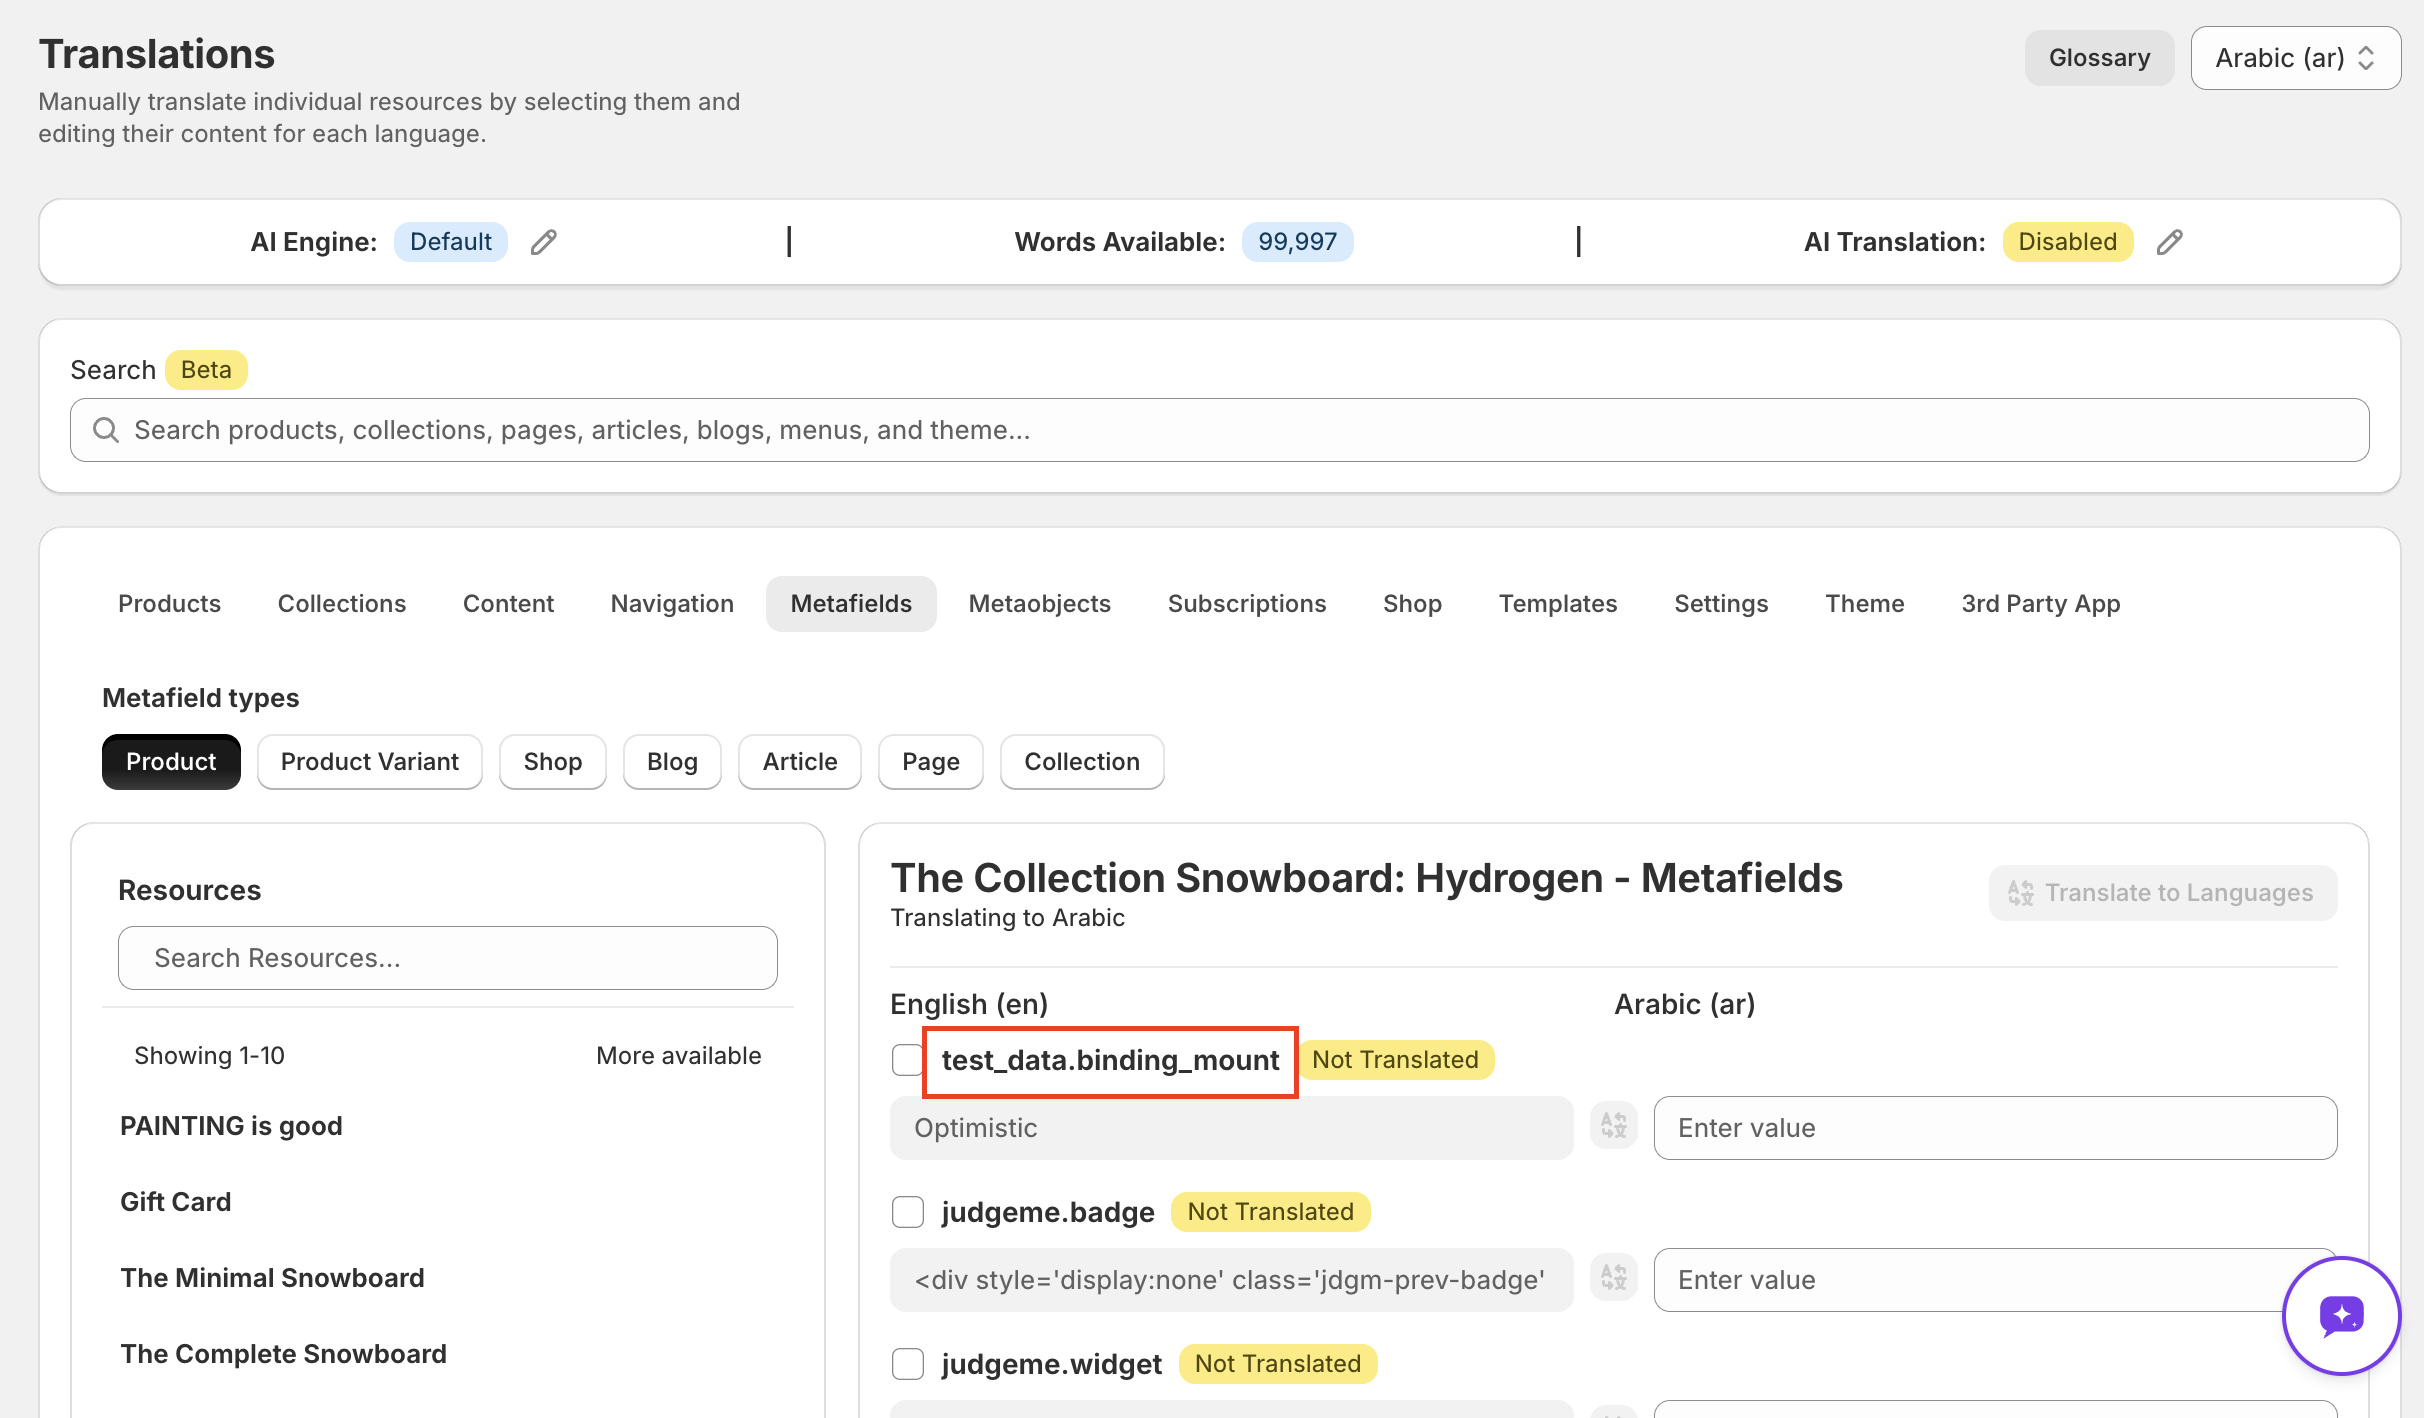Image resolution: width=2424 pixels, height=1418 pixels.
Task: Select the Article metafield type
Action: 800,762
